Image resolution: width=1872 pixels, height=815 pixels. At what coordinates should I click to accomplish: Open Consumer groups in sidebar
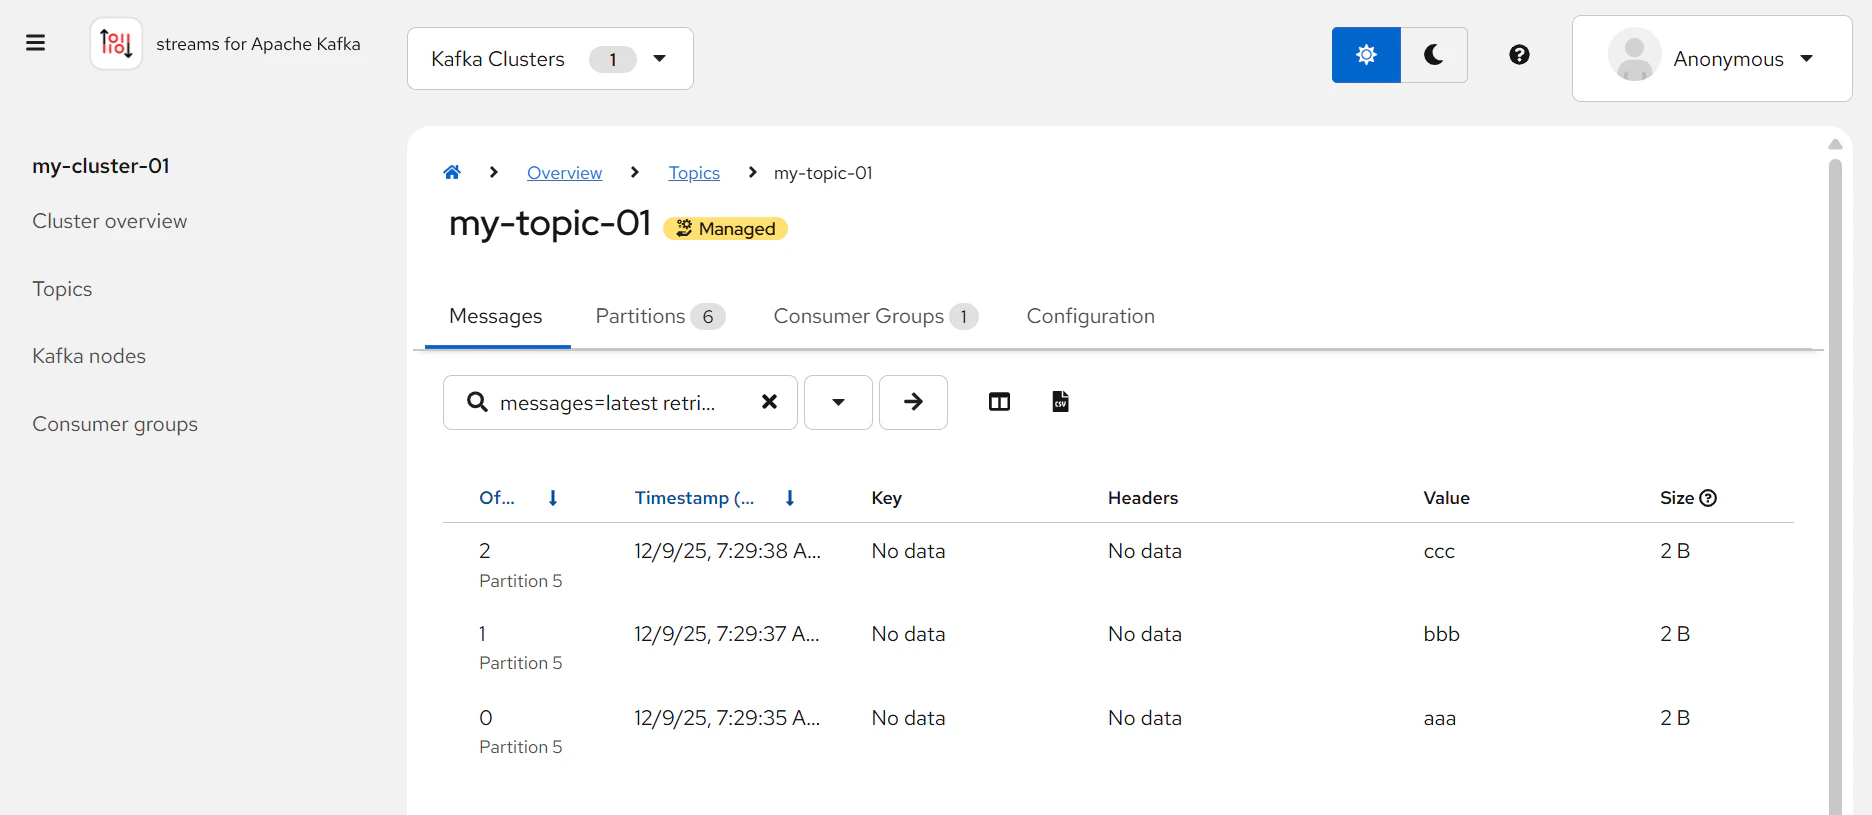[x=115, y=424]
